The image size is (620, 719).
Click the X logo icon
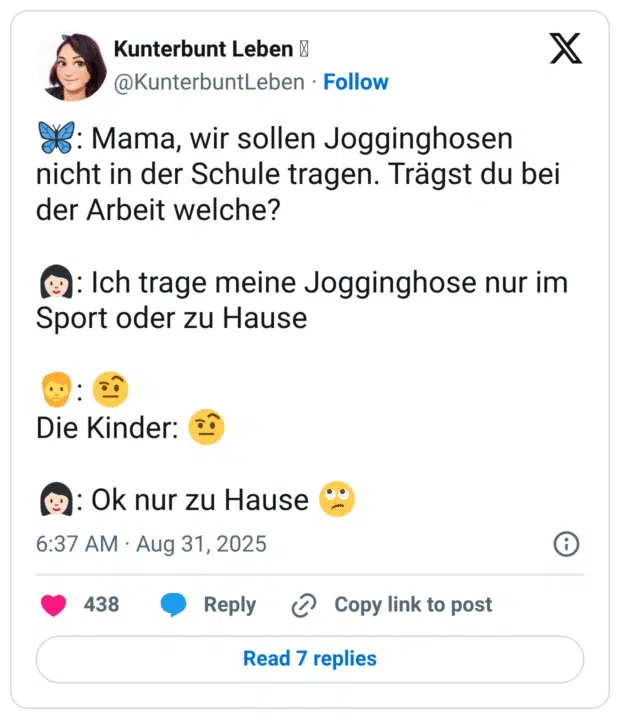click(x=565, y=50)
